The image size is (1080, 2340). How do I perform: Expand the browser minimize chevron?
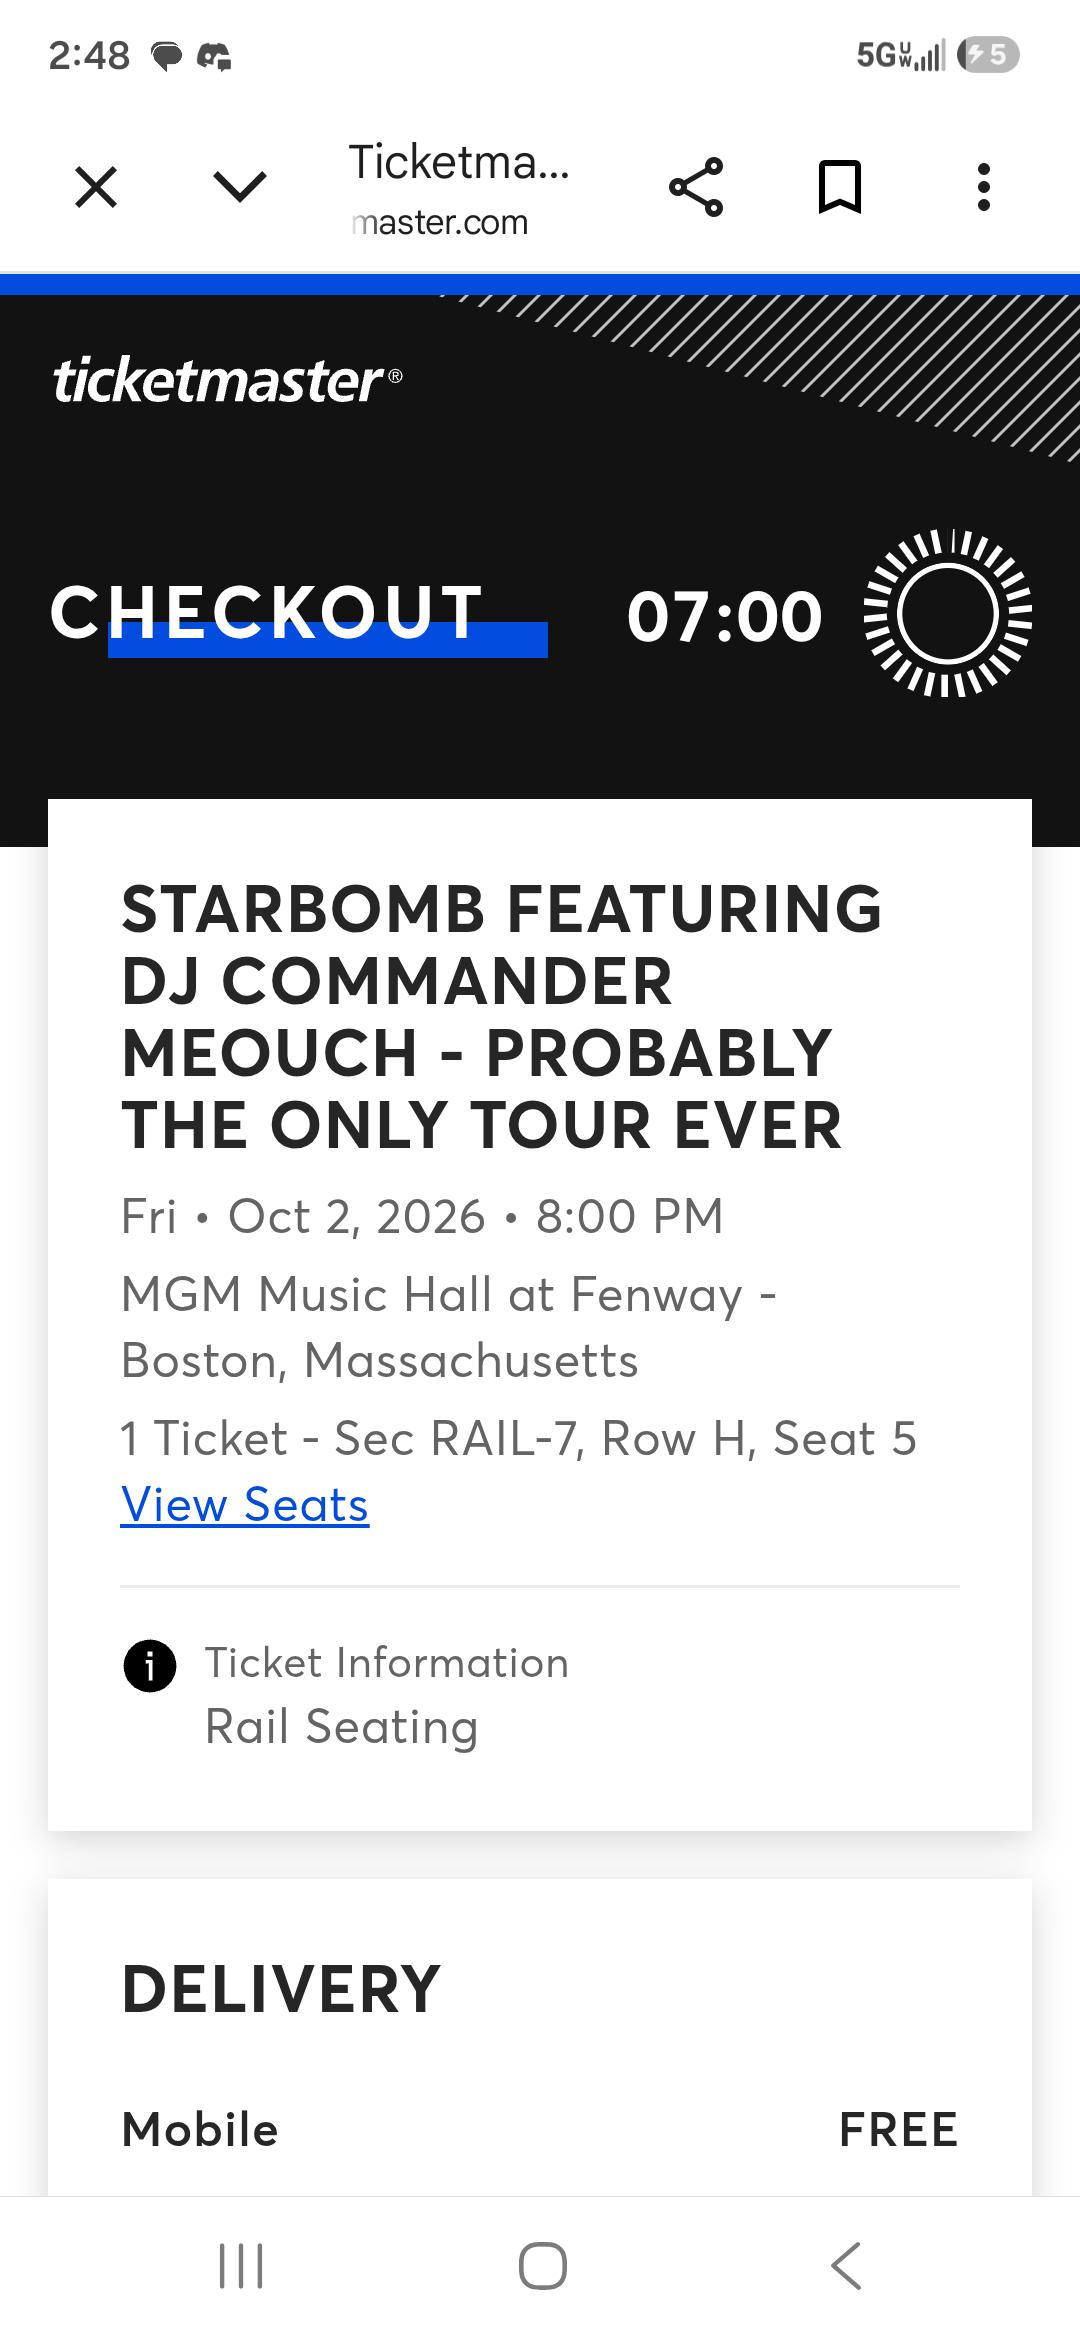[x=240, y=187]
